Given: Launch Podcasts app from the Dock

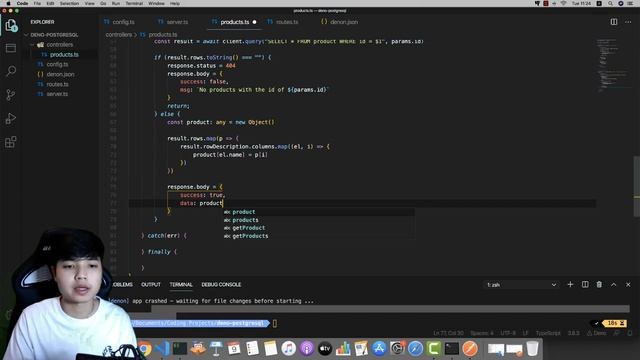Looking at the screenshot, I should 307,349.
